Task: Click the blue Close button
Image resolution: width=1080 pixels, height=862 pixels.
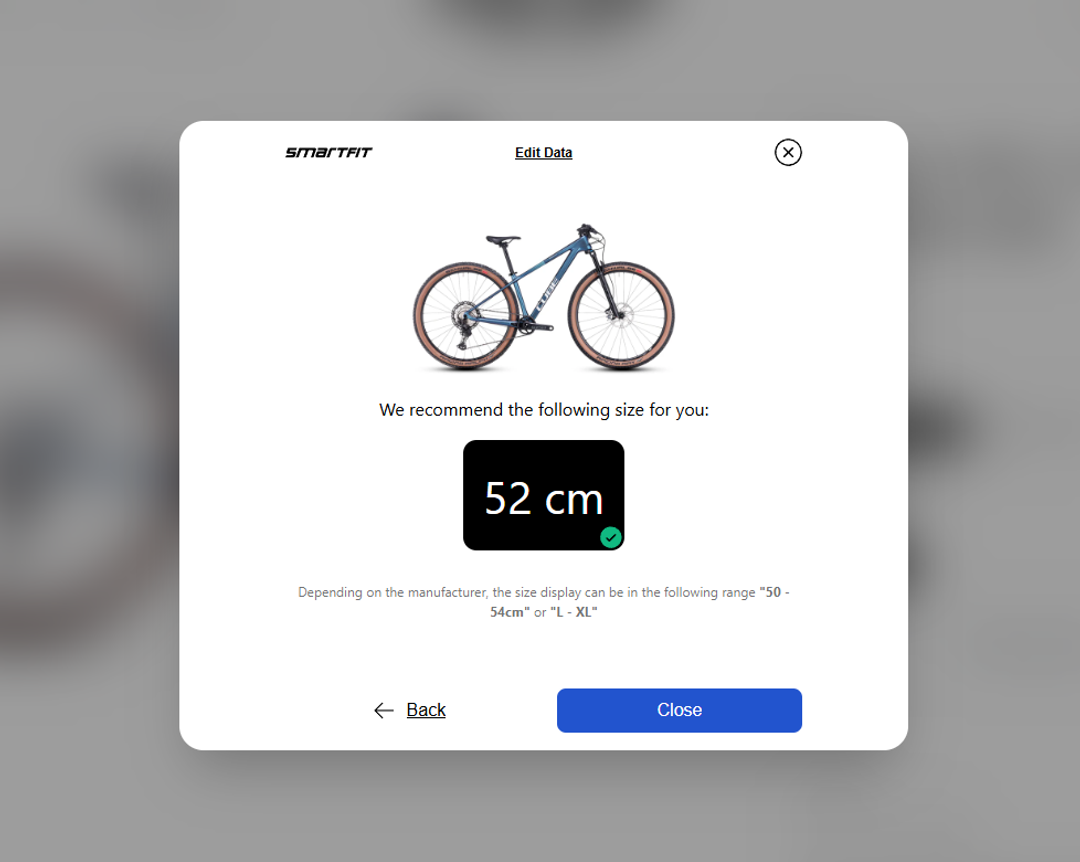Action: (679, 710)
